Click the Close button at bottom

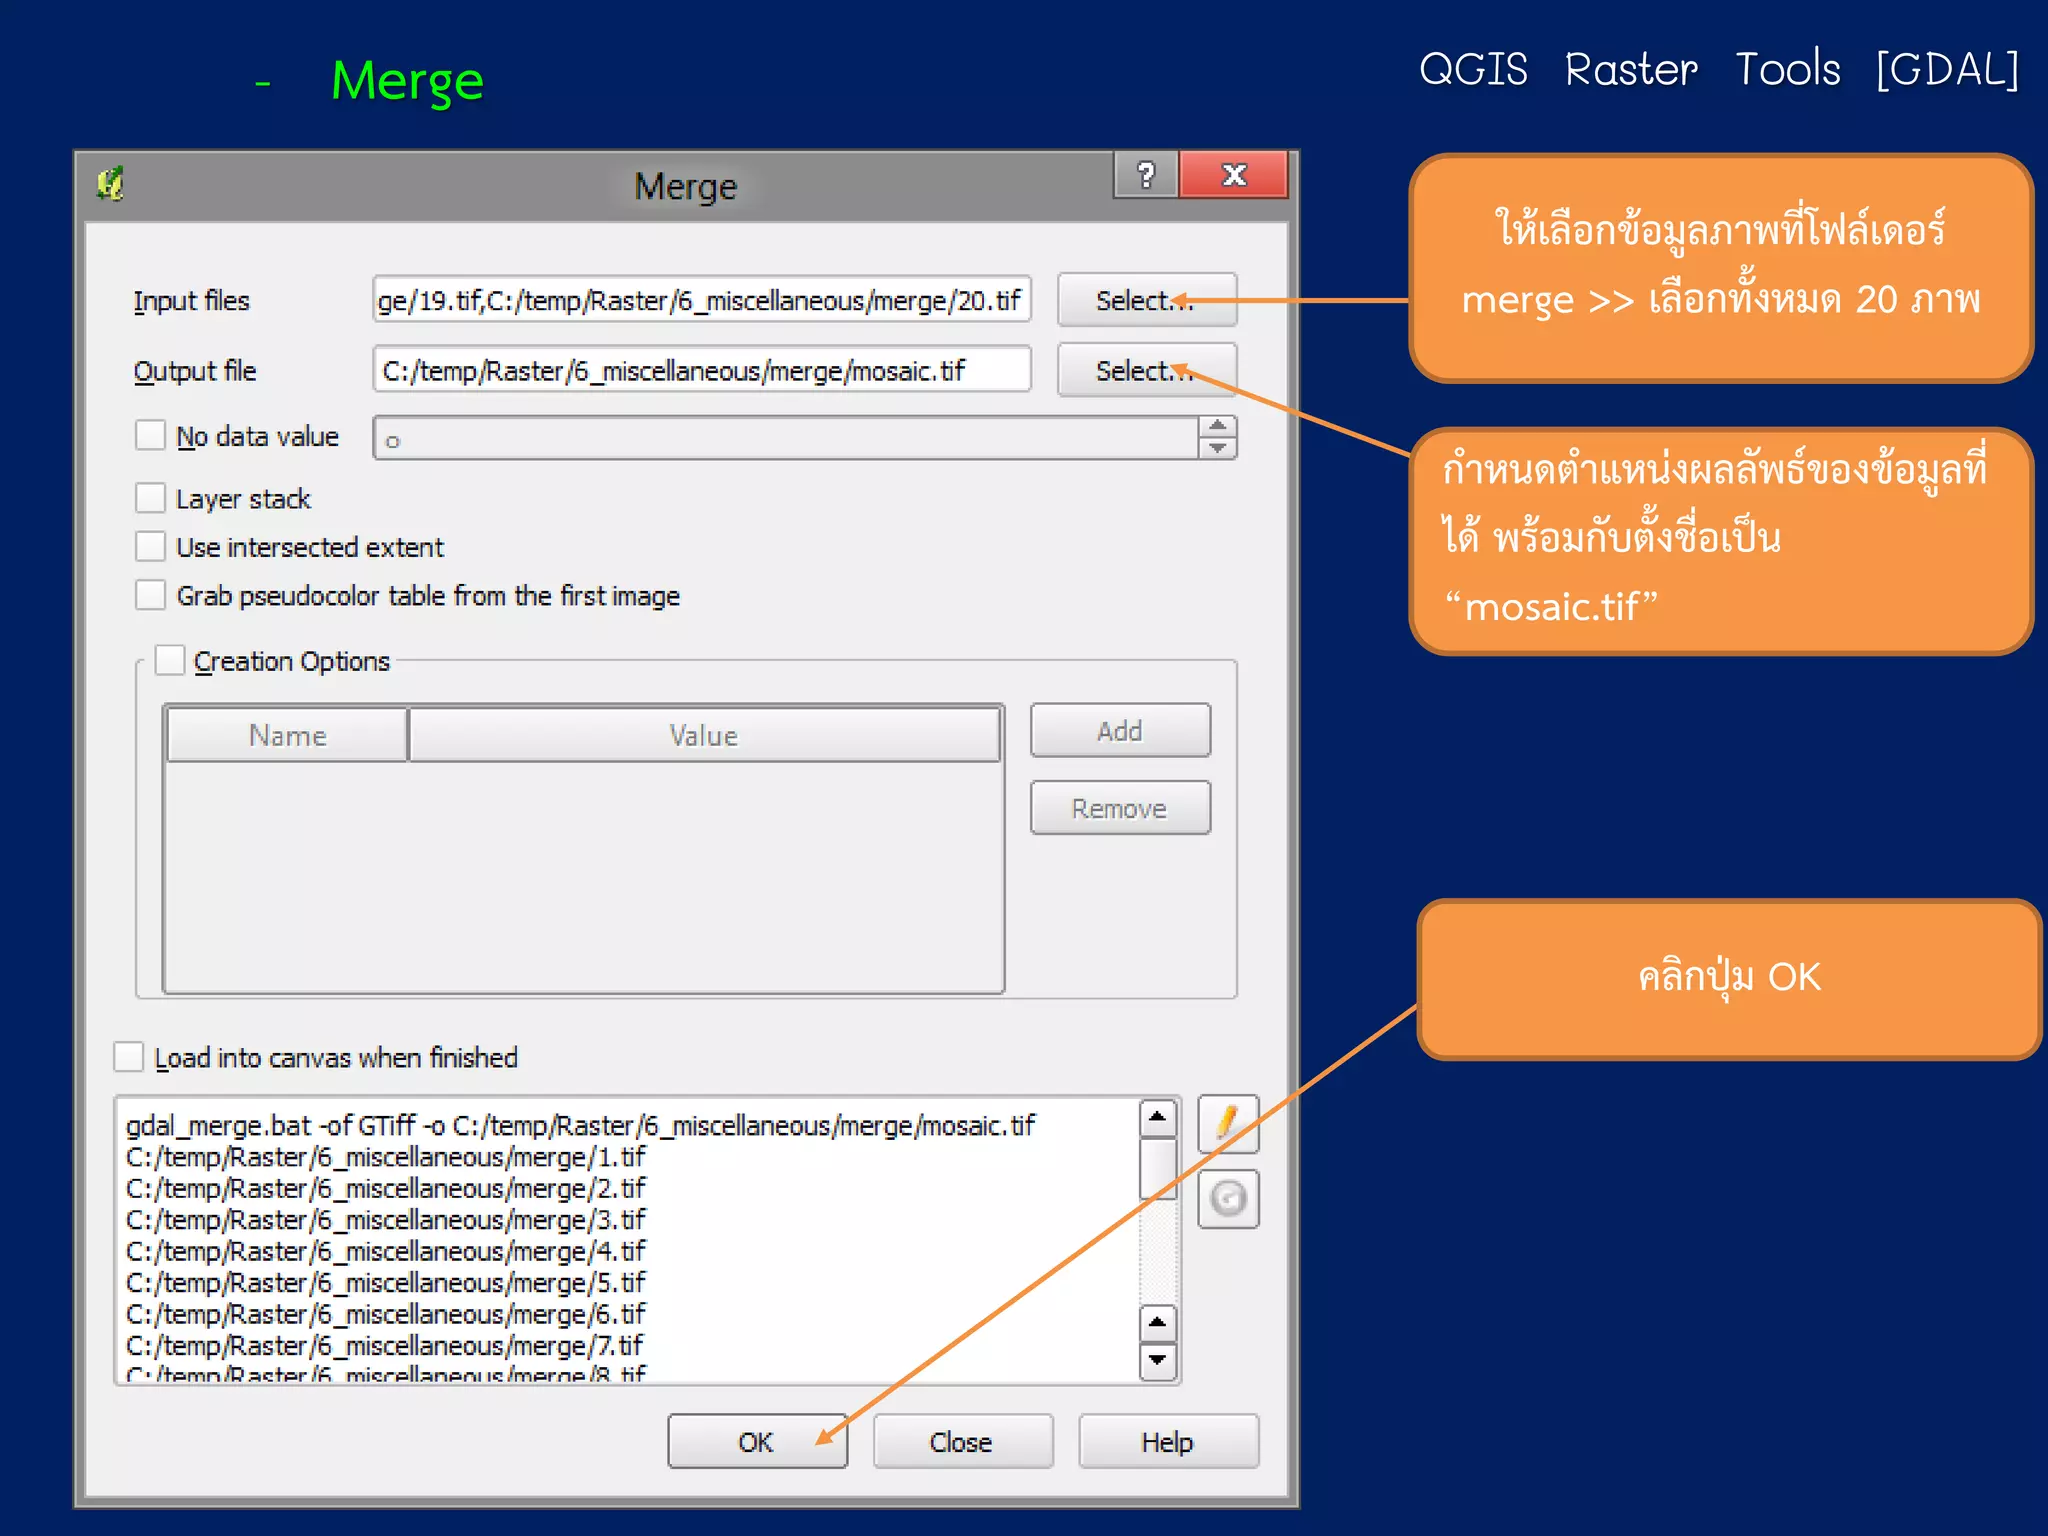[x=962, y=1441]
